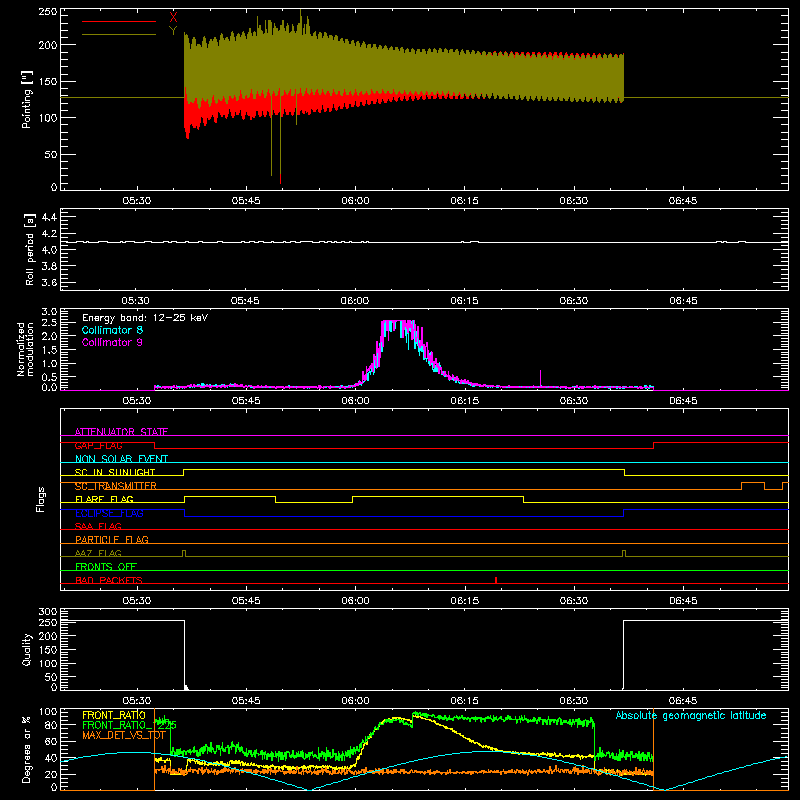The height and width of the screenshot is (800, 800).
Task: Select the Flags axis title
Action: 40,499
